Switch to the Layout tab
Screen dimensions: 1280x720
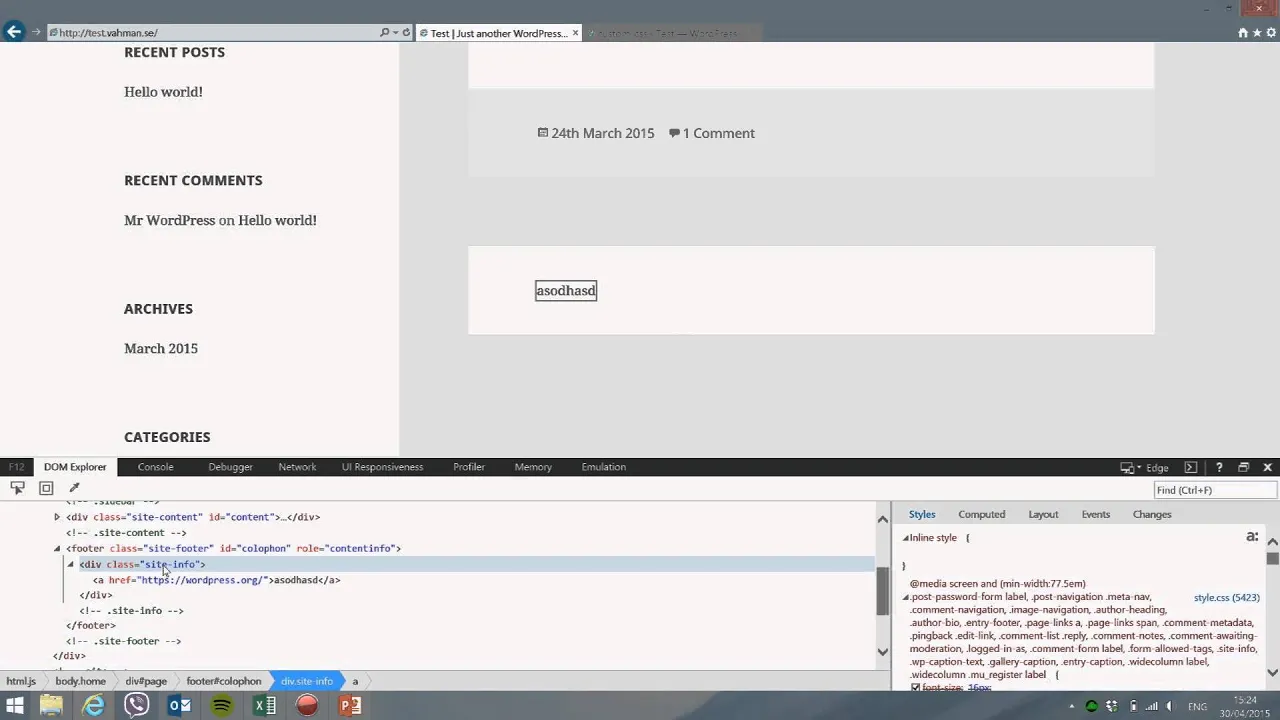click(1043, 514)
